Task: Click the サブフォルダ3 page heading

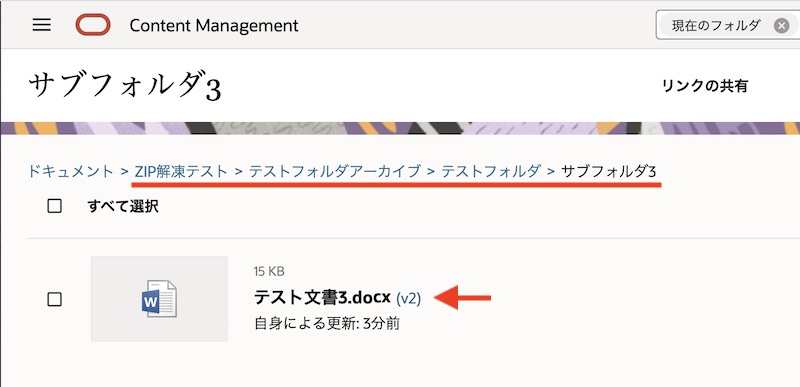Action: (x=125, y=86)
